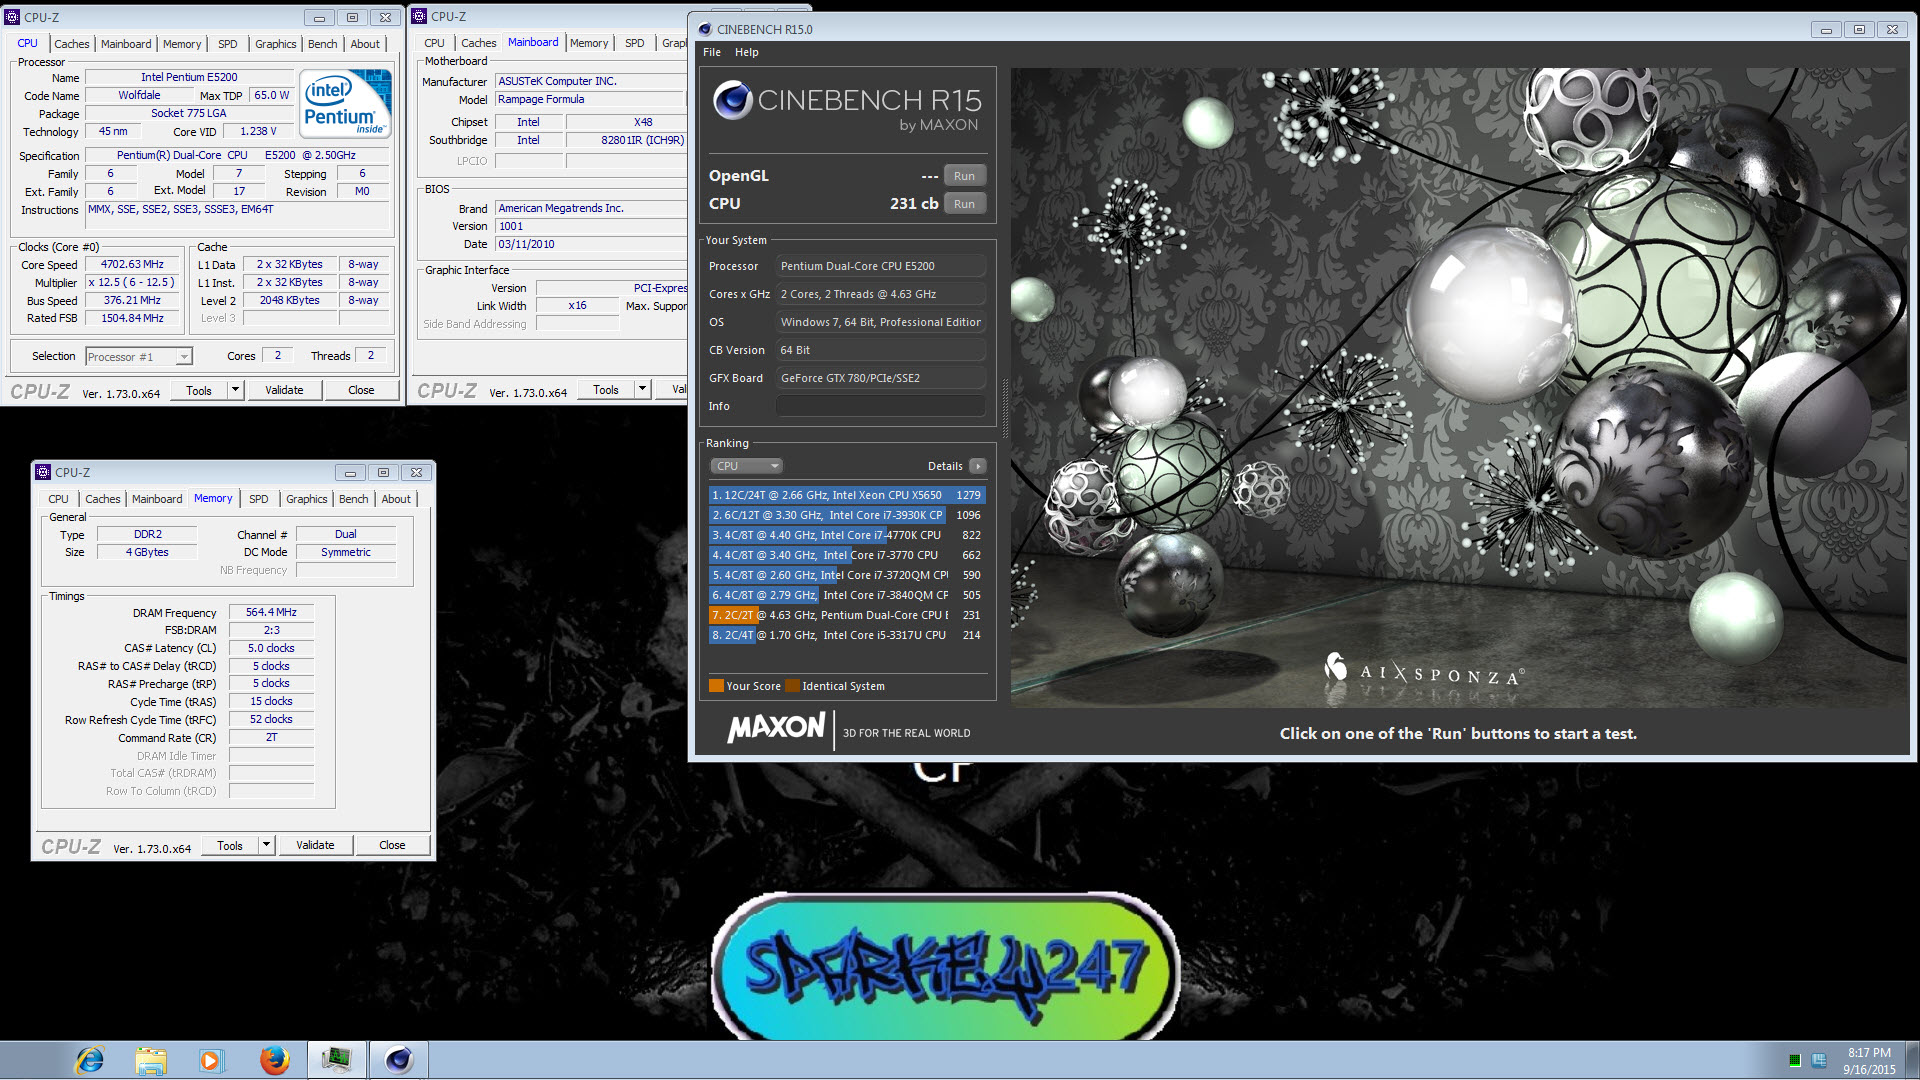Screen dimensions: 1920x1080
Task: Open Details arrow in Ranking panel
Action: coord(978,466)
